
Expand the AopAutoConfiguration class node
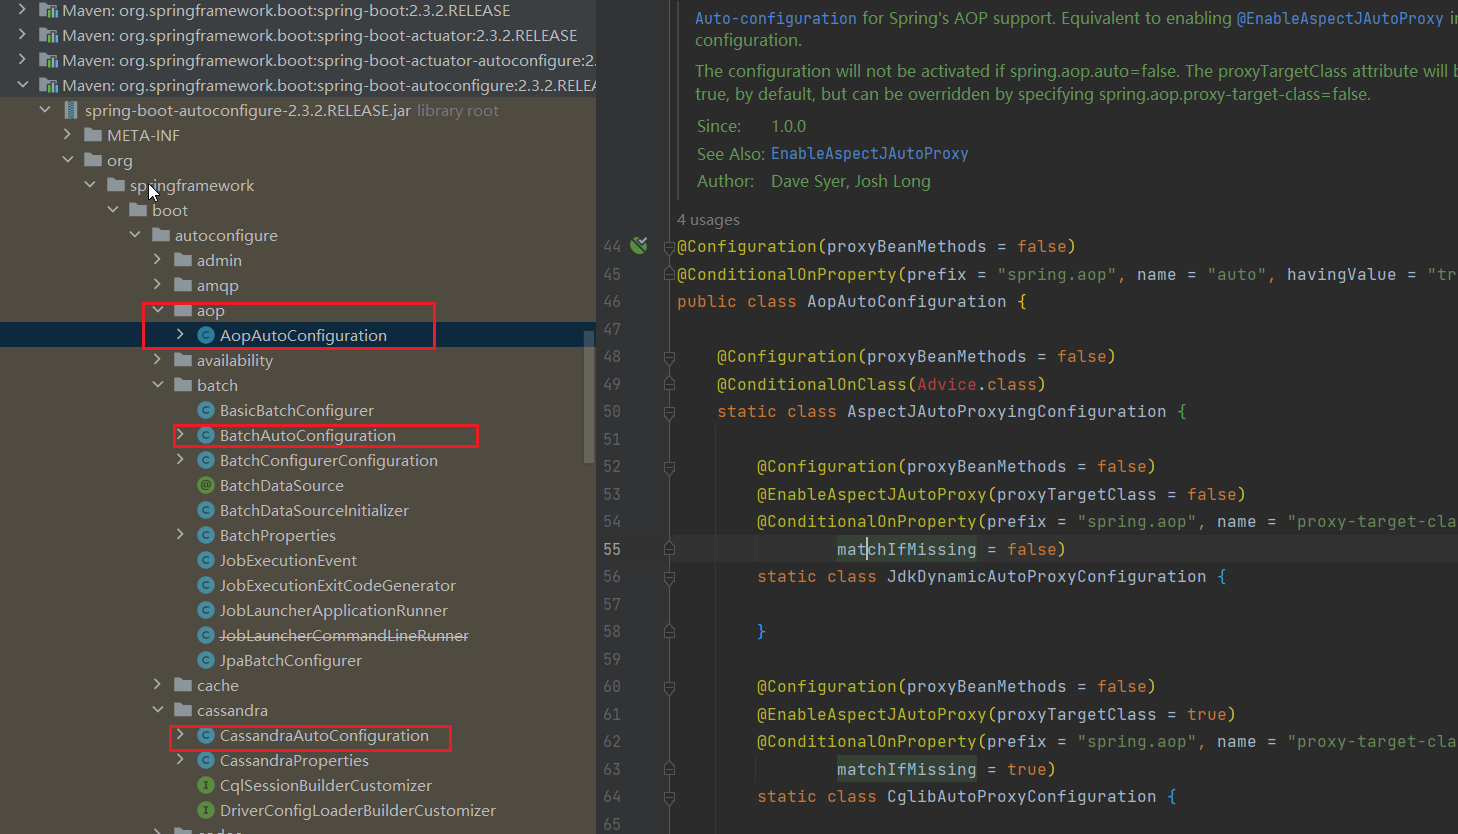coord(180,335)
